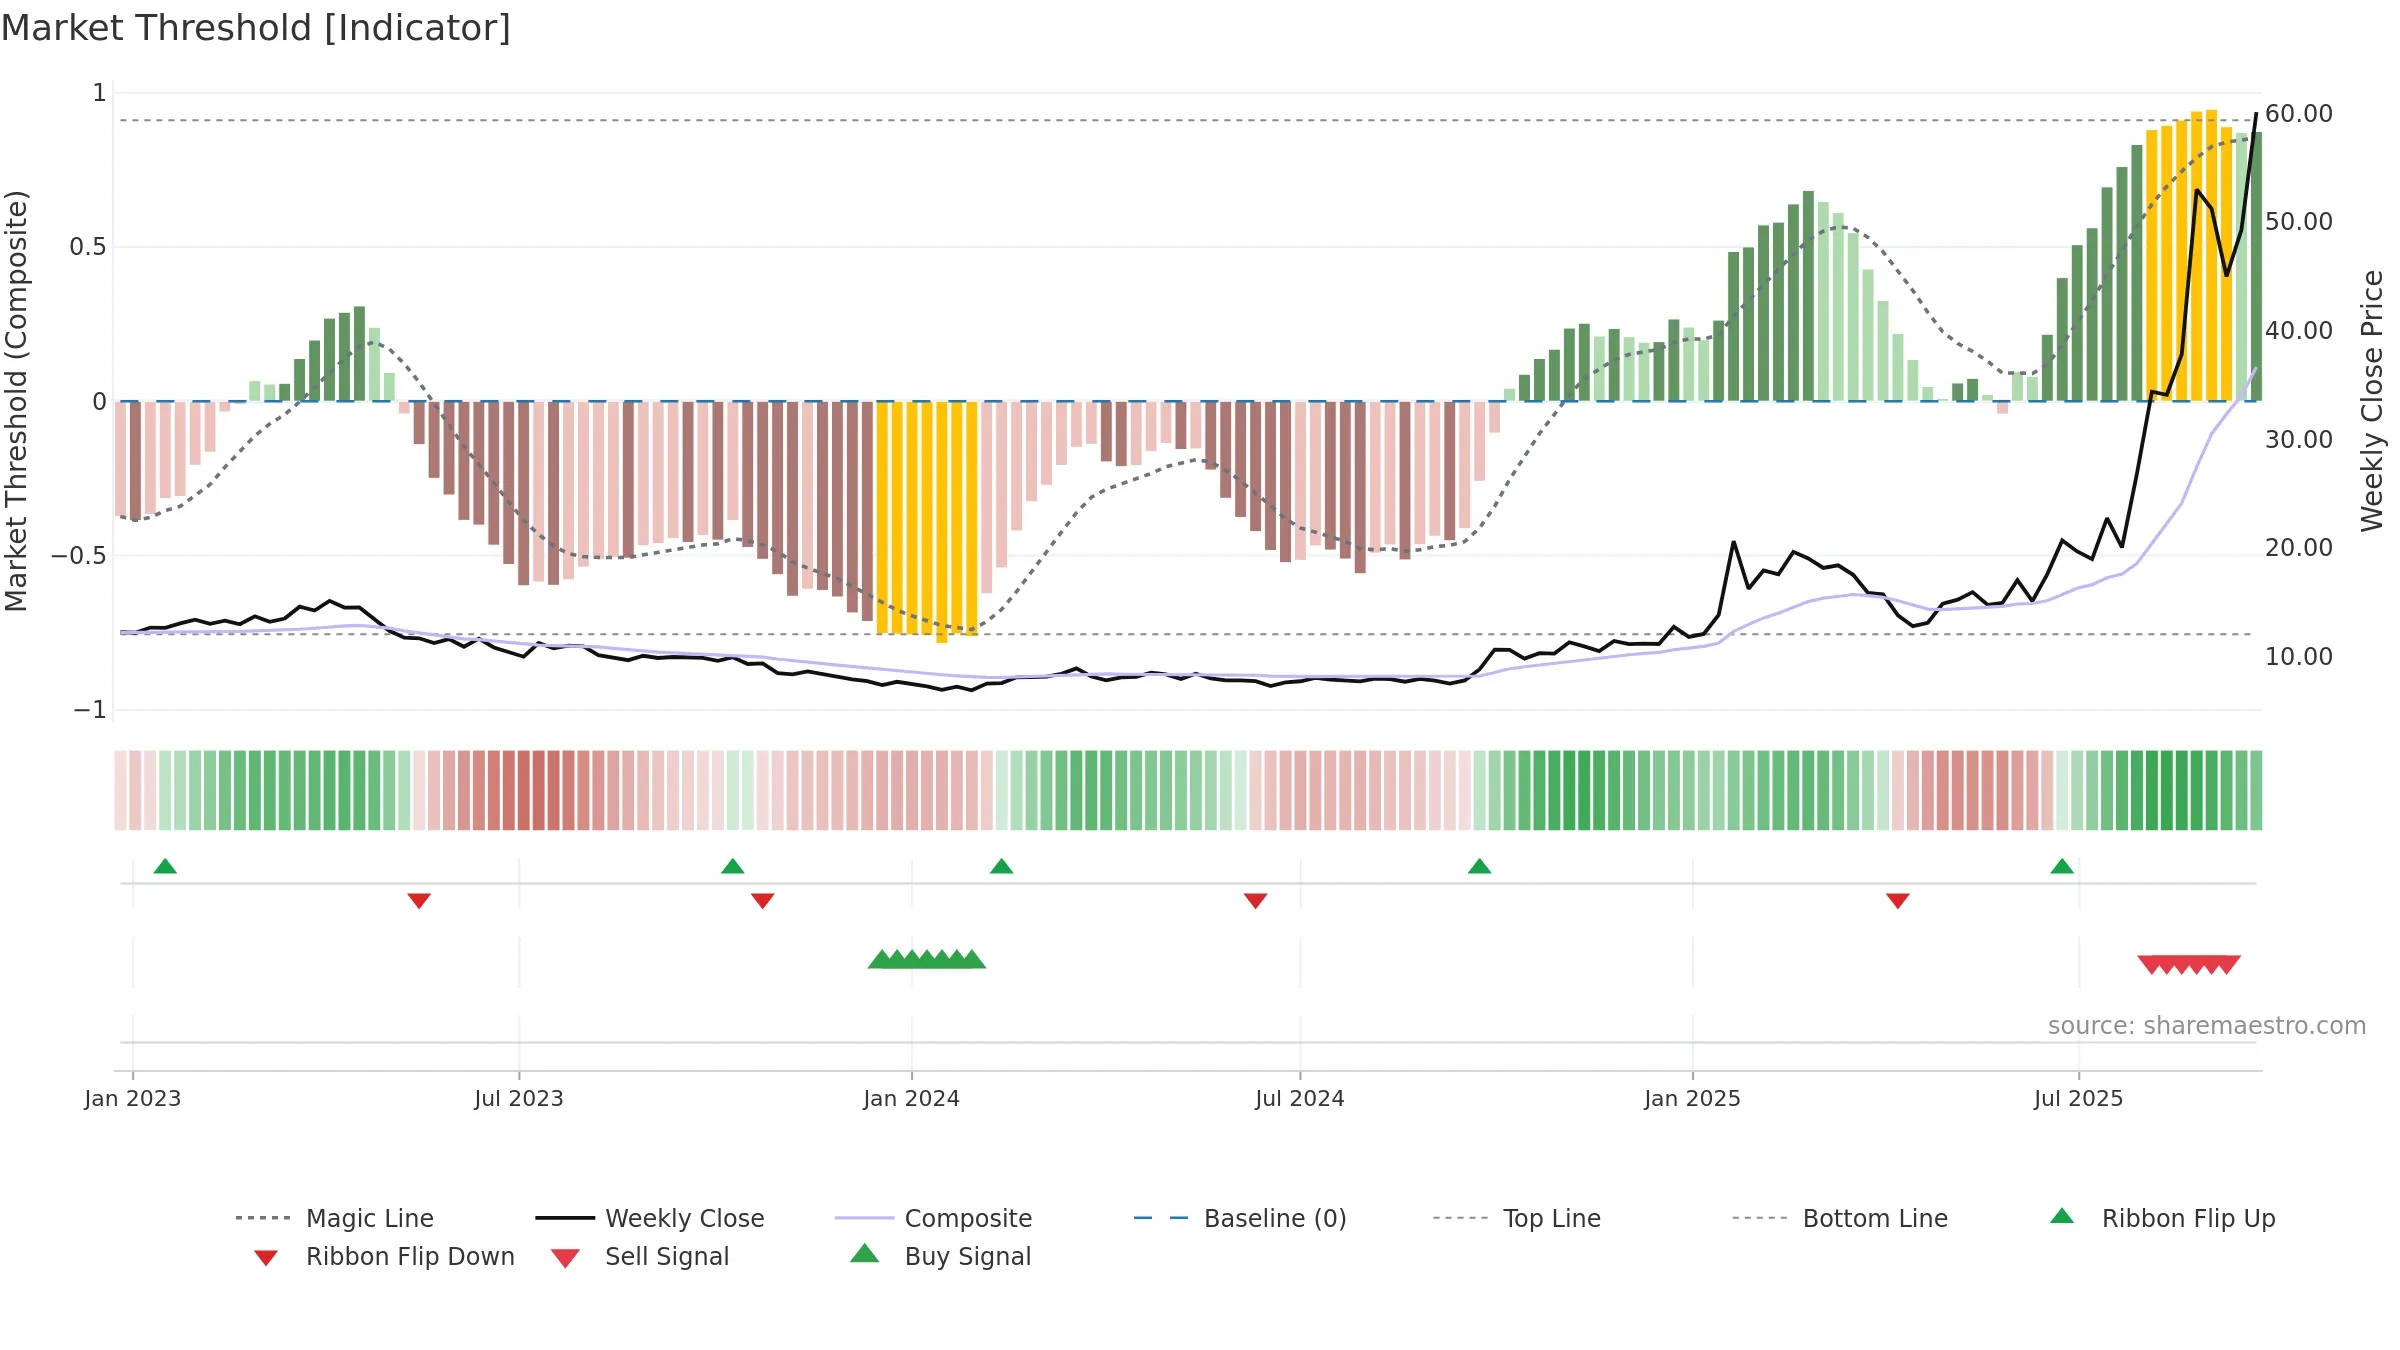Click the green flip-up marker before Jul 2025
The height and width of the screenshot is (1350, 2400).
pos(2062,866)
